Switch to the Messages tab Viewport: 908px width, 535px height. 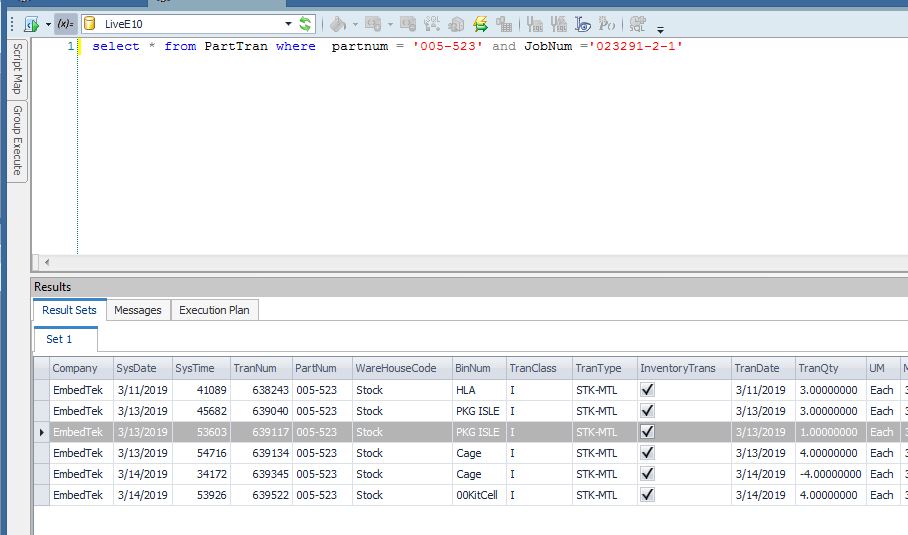(x=137, y=310)
